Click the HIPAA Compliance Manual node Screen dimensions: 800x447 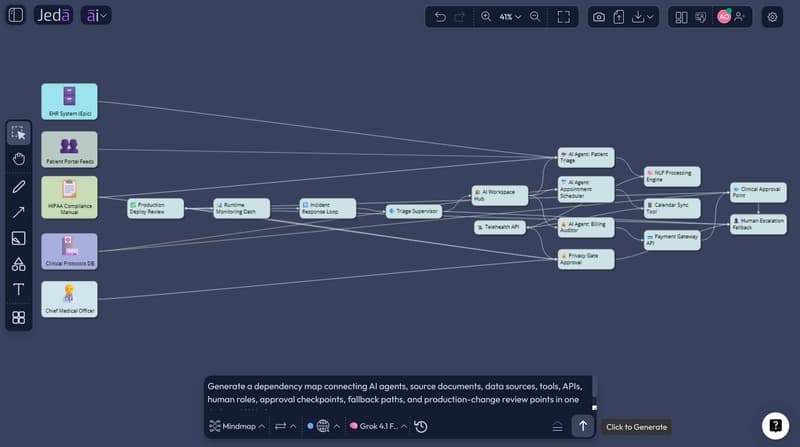[x=69, y=197]
